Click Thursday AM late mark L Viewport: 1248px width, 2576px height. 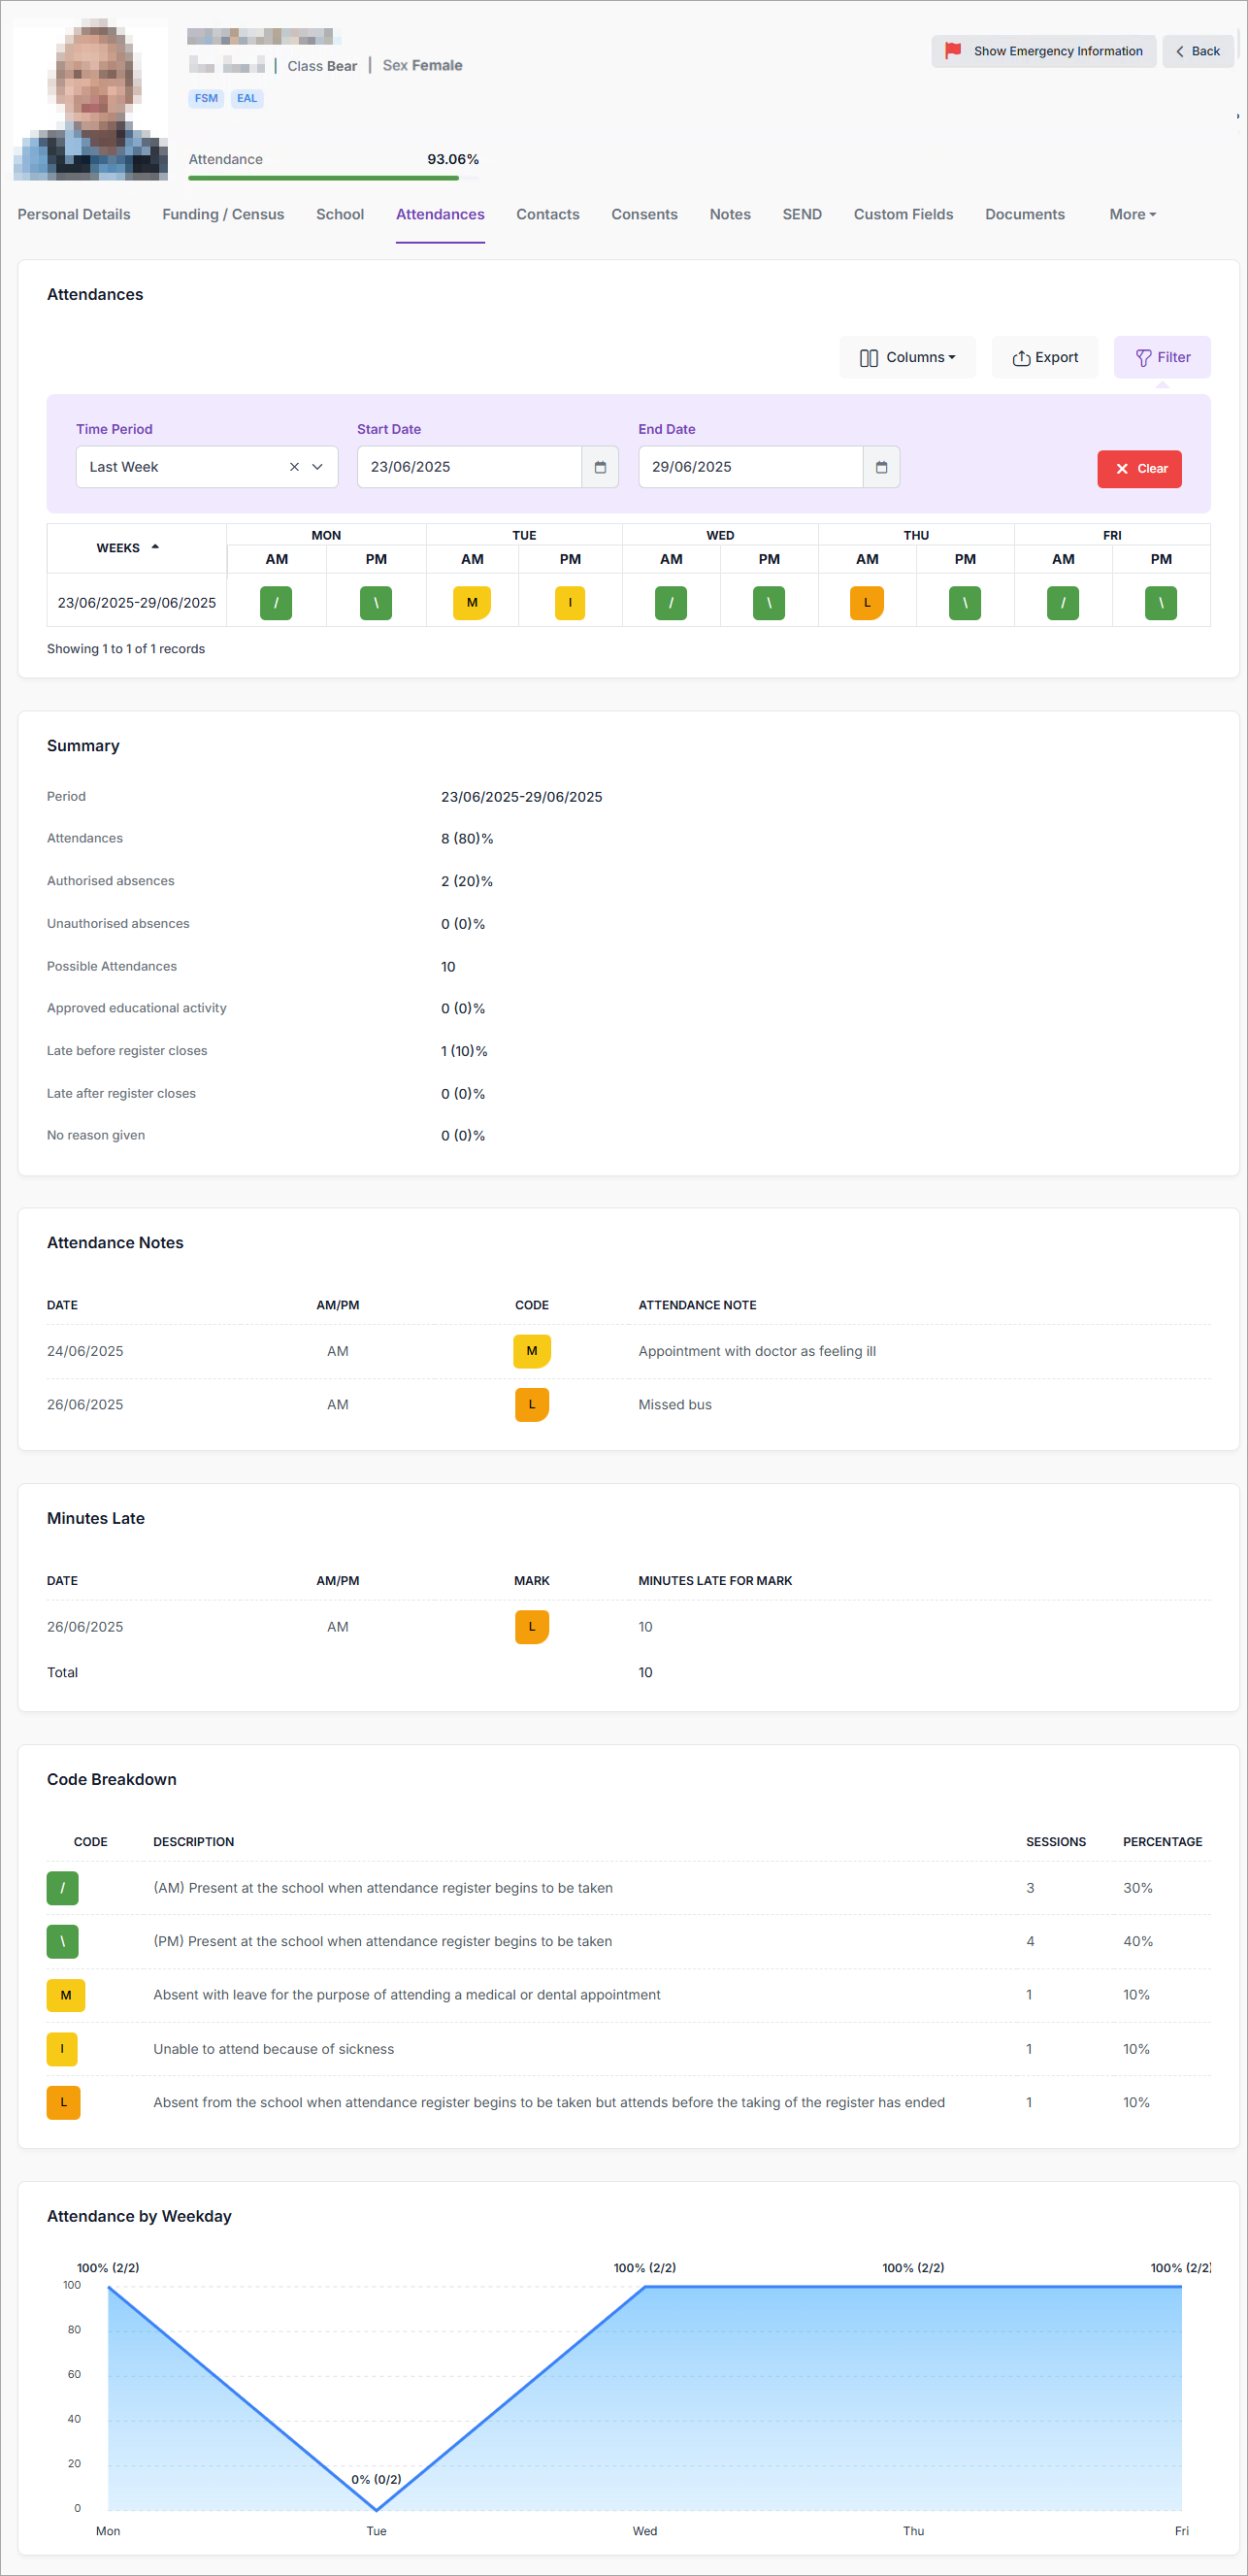coord(866,603)
